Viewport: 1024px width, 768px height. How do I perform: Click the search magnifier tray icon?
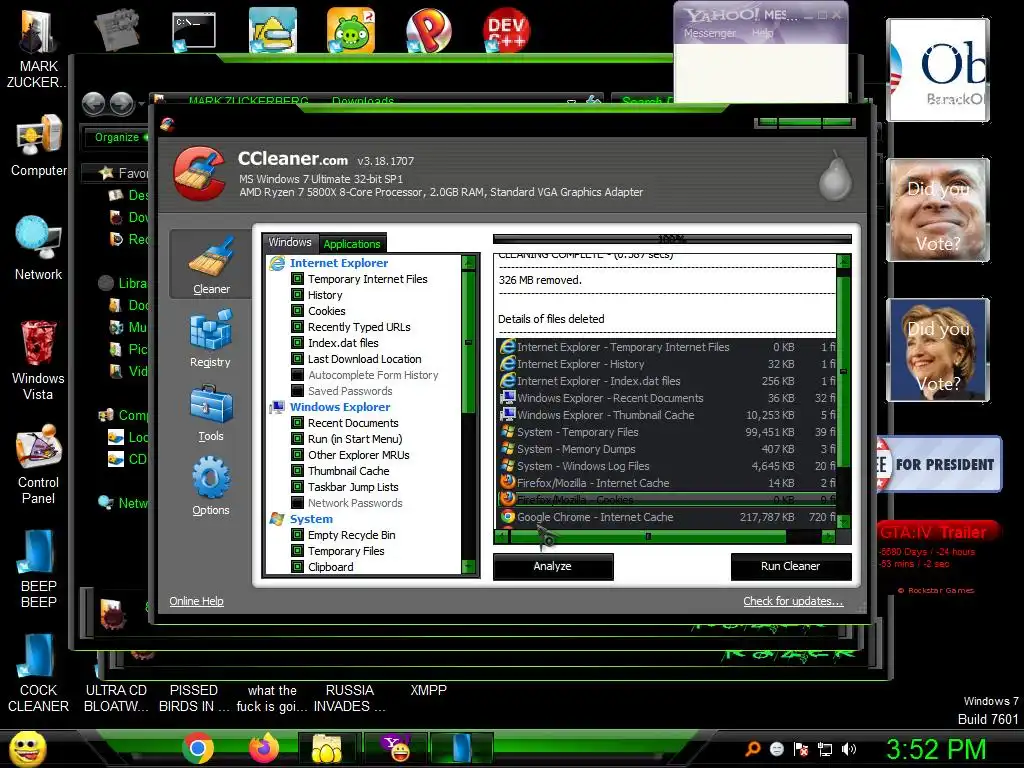(752, 749)
